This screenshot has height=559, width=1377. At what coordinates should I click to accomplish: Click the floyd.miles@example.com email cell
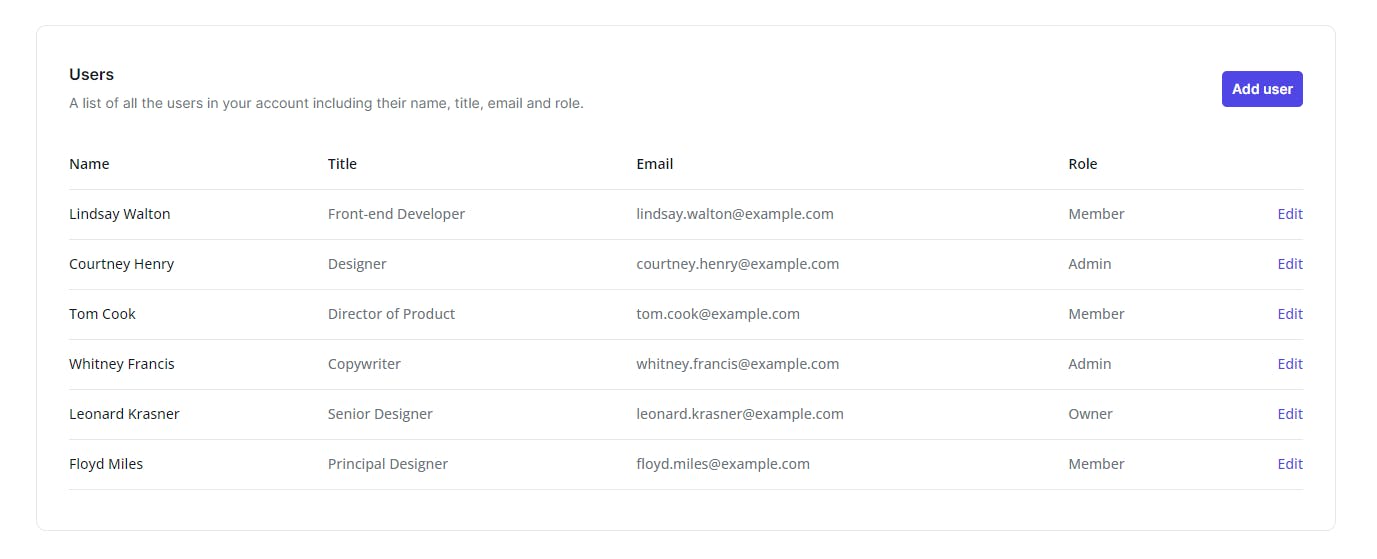[x=723, y=464]
